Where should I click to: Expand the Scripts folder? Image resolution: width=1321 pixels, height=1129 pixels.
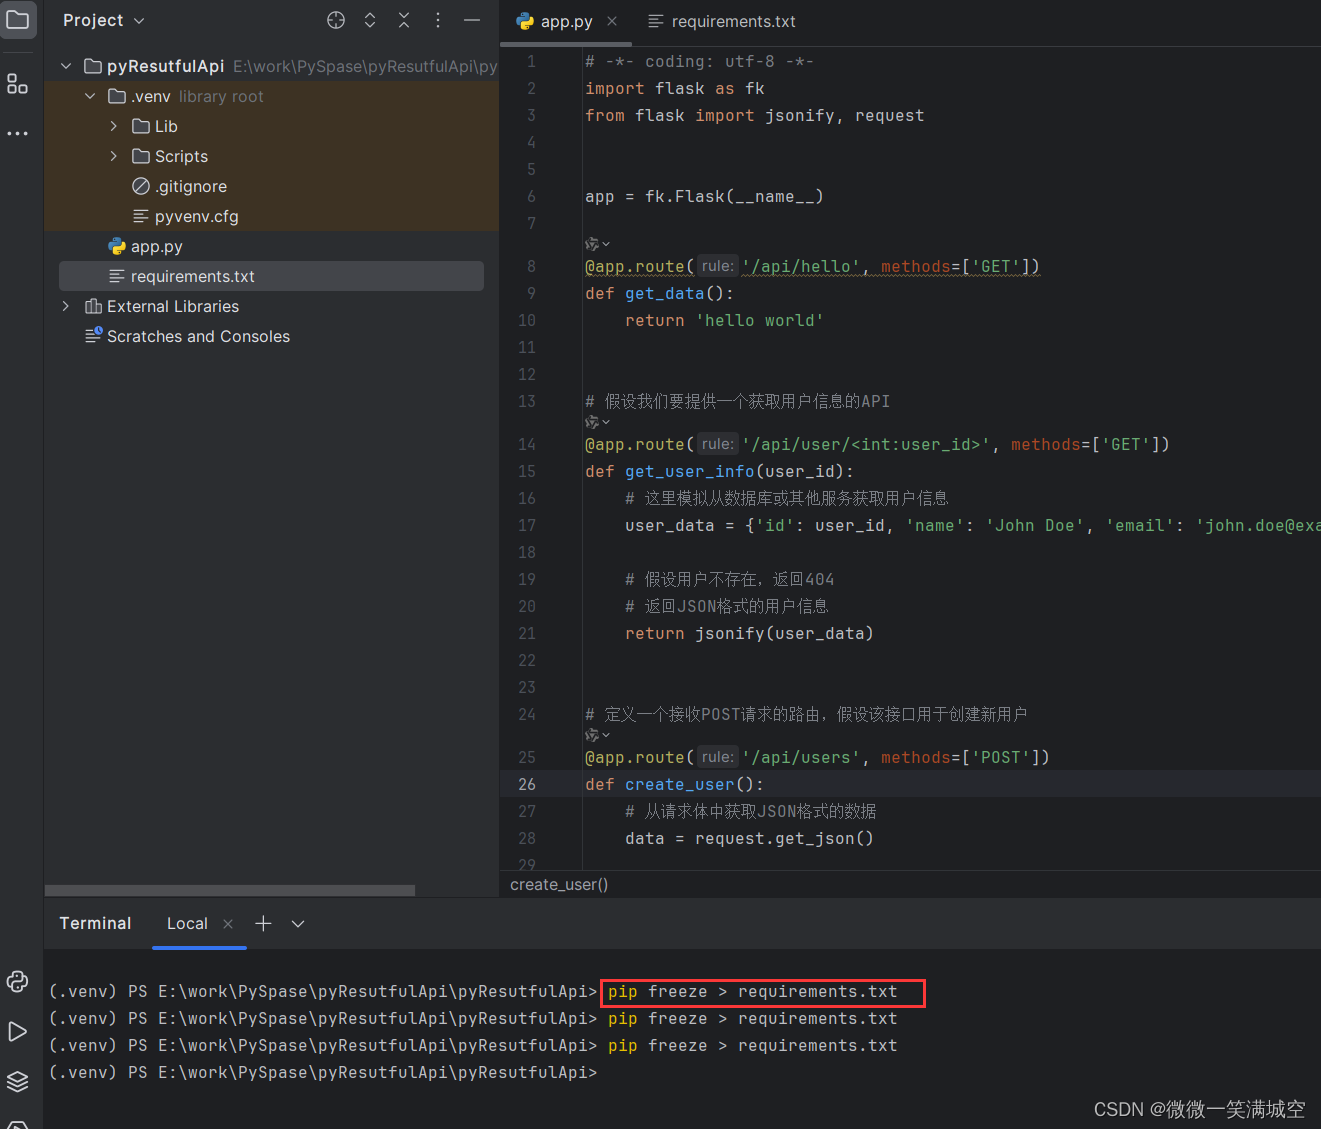pos(114,156)
